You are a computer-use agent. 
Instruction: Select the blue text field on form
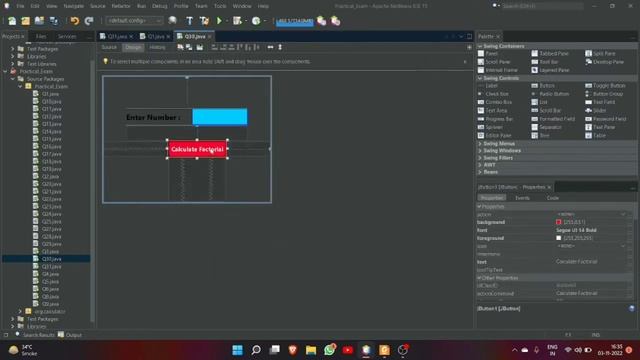pos(220,117)
